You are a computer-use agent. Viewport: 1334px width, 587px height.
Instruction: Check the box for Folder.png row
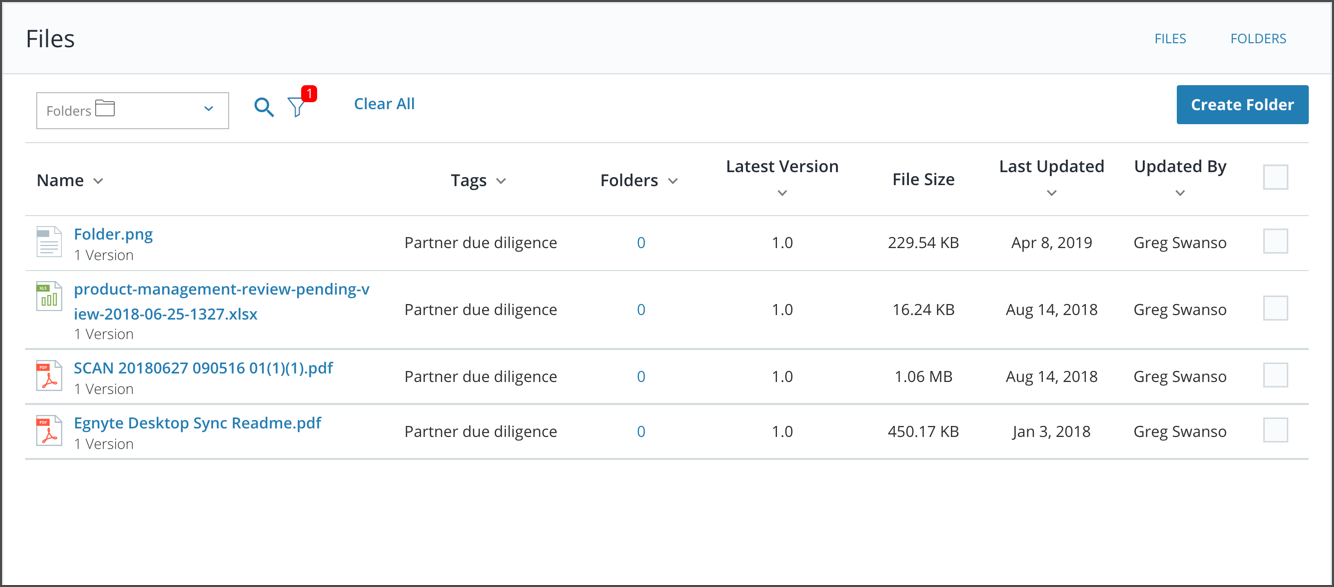[1275, 241]
